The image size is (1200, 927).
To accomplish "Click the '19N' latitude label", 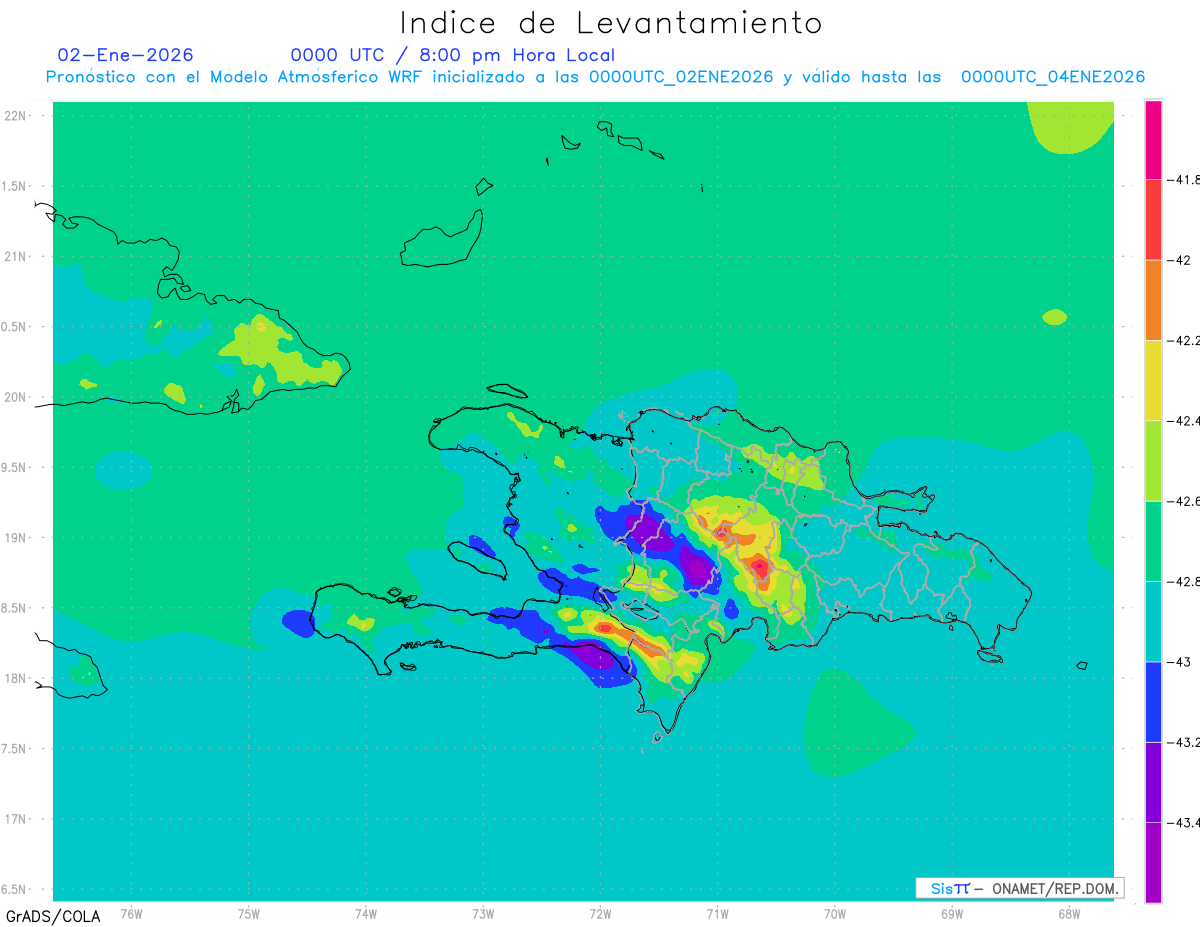I will 17,538.
